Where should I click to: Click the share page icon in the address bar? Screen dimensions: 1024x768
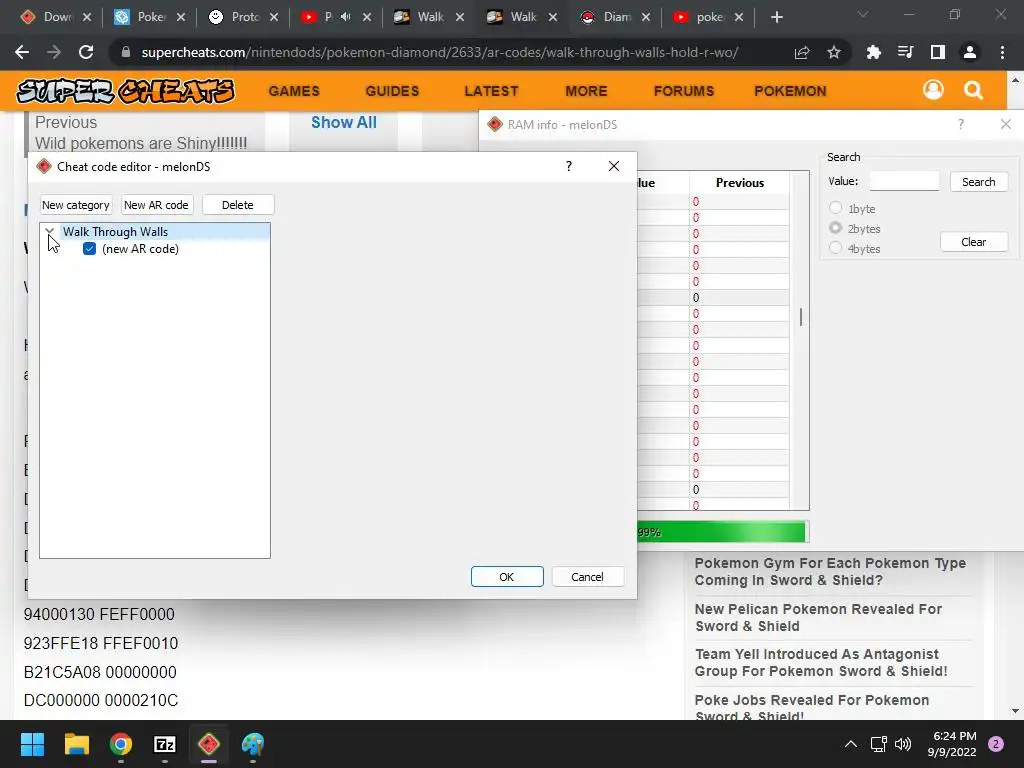click(x=802, y=52)
